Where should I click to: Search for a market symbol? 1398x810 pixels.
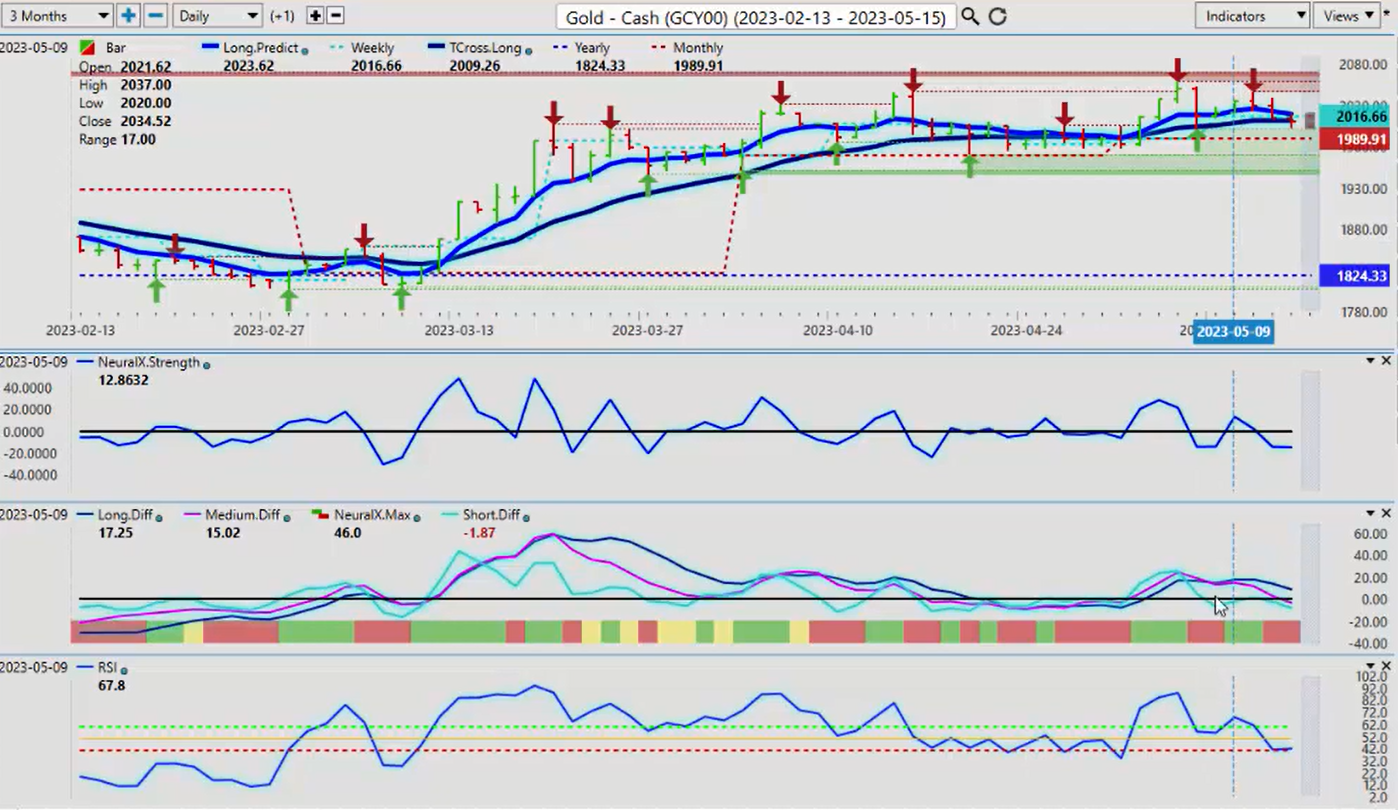click(x=970, y=17)
